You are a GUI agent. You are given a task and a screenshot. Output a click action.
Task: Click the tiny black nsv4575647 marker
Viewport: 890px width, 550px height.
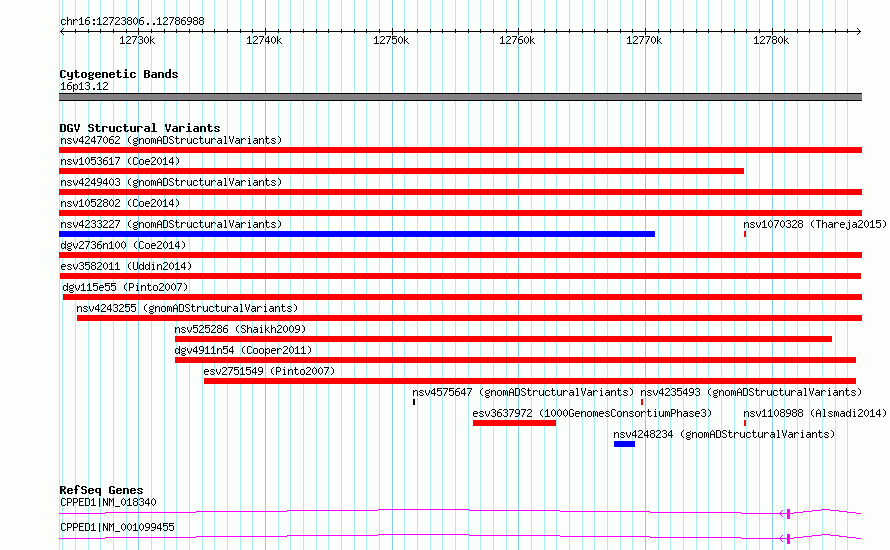pos(414,402)
